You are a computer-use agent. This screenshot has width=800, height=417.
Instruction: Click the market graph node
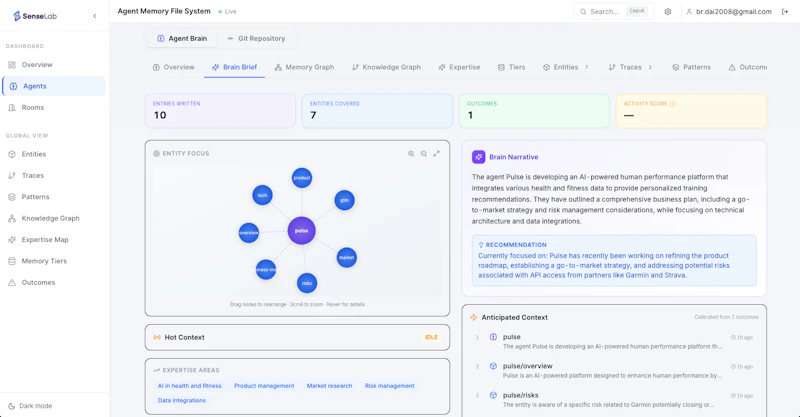[346, 258]
